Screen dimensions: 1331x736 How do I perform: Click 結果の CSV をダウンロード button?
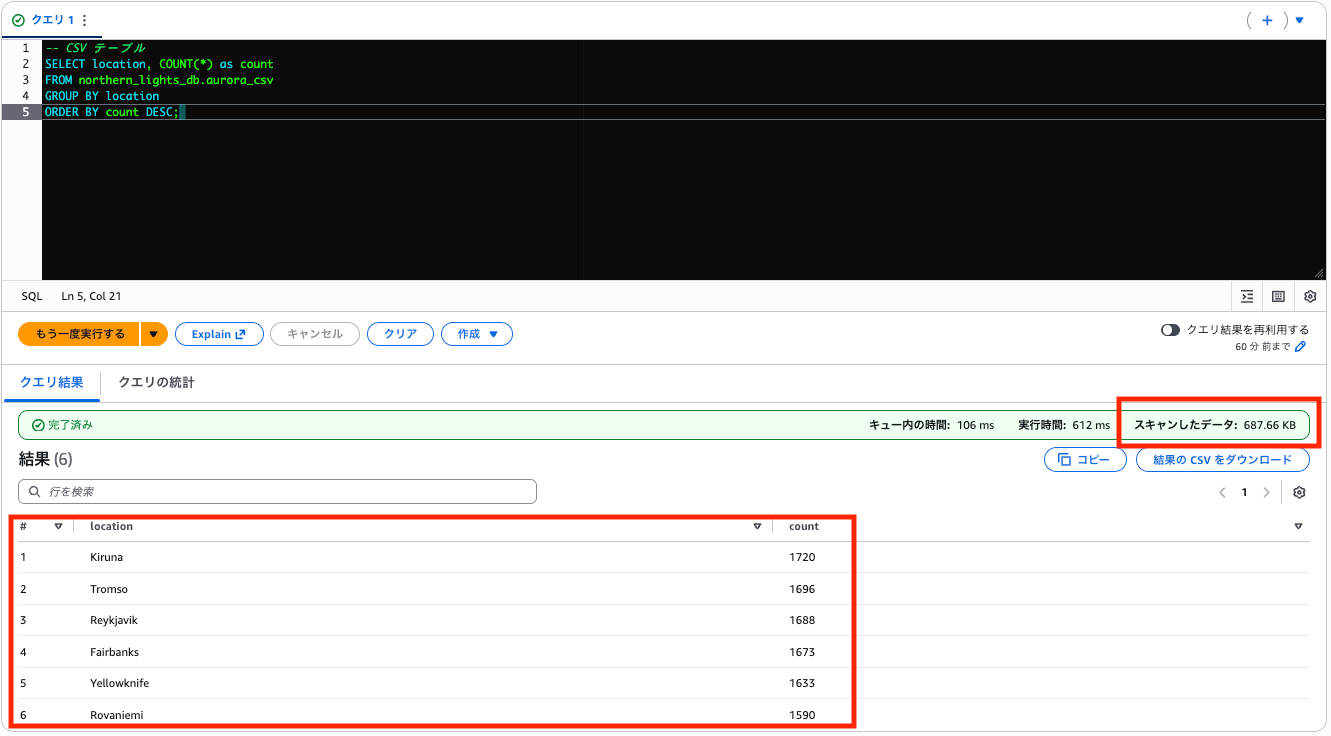tap(1222, 460)
